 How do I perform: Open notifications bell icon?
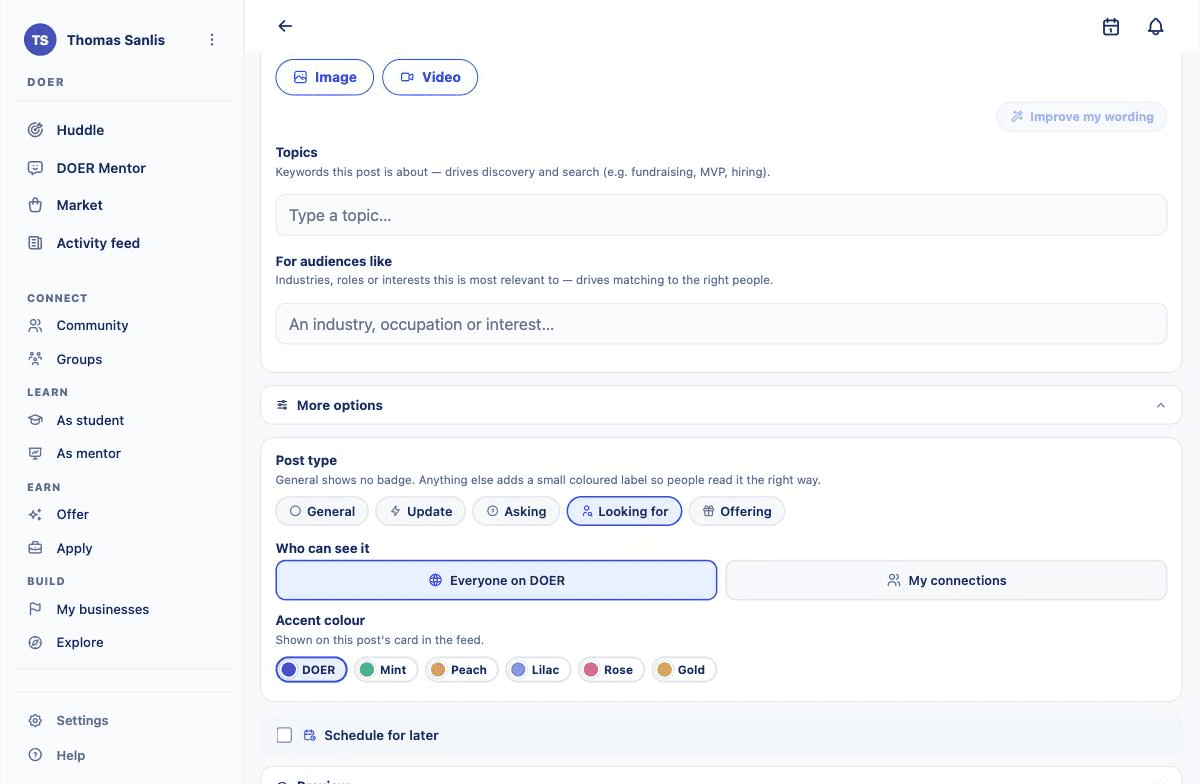tap(1156, 27)
